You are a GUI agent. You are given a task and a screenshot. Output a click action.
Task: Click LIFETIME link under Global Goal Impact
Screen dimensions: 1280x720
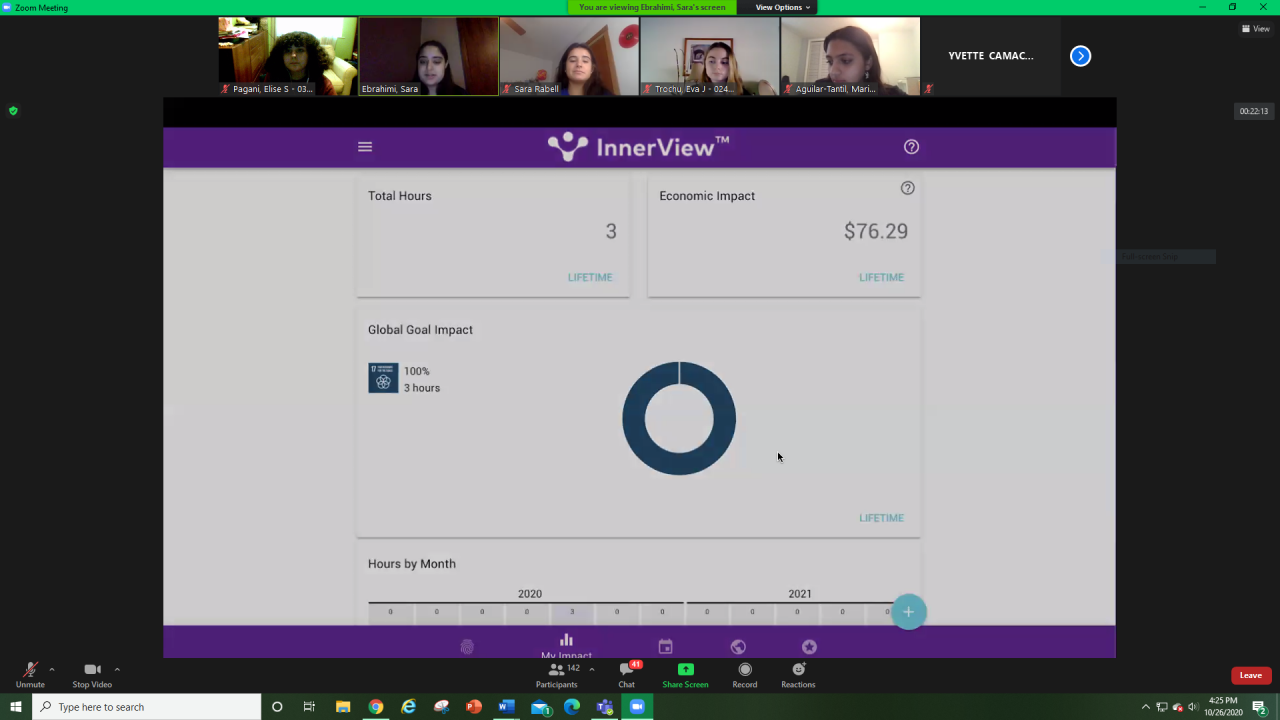(x=881, y=518)
